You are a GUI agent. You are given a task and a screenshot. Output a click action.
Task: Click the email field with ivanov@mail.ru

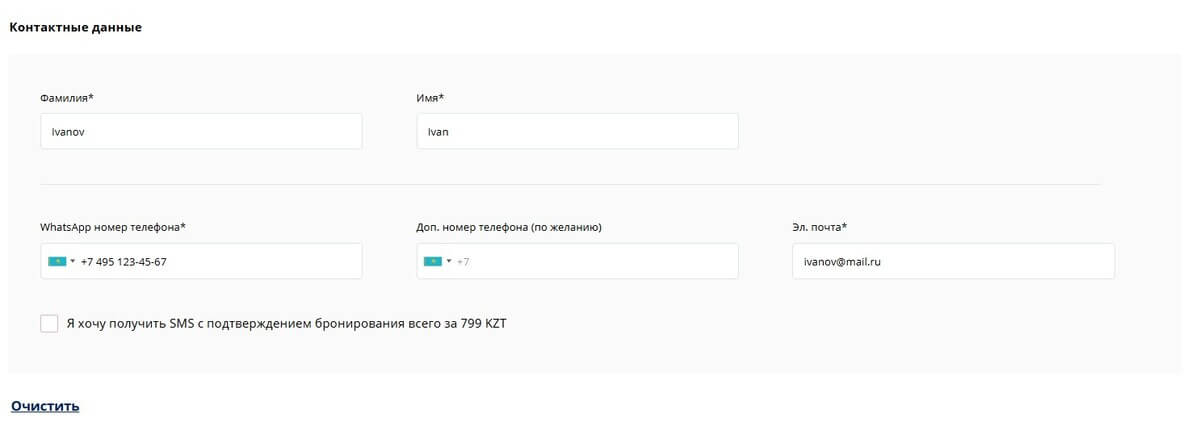click(x=953, y=261)
